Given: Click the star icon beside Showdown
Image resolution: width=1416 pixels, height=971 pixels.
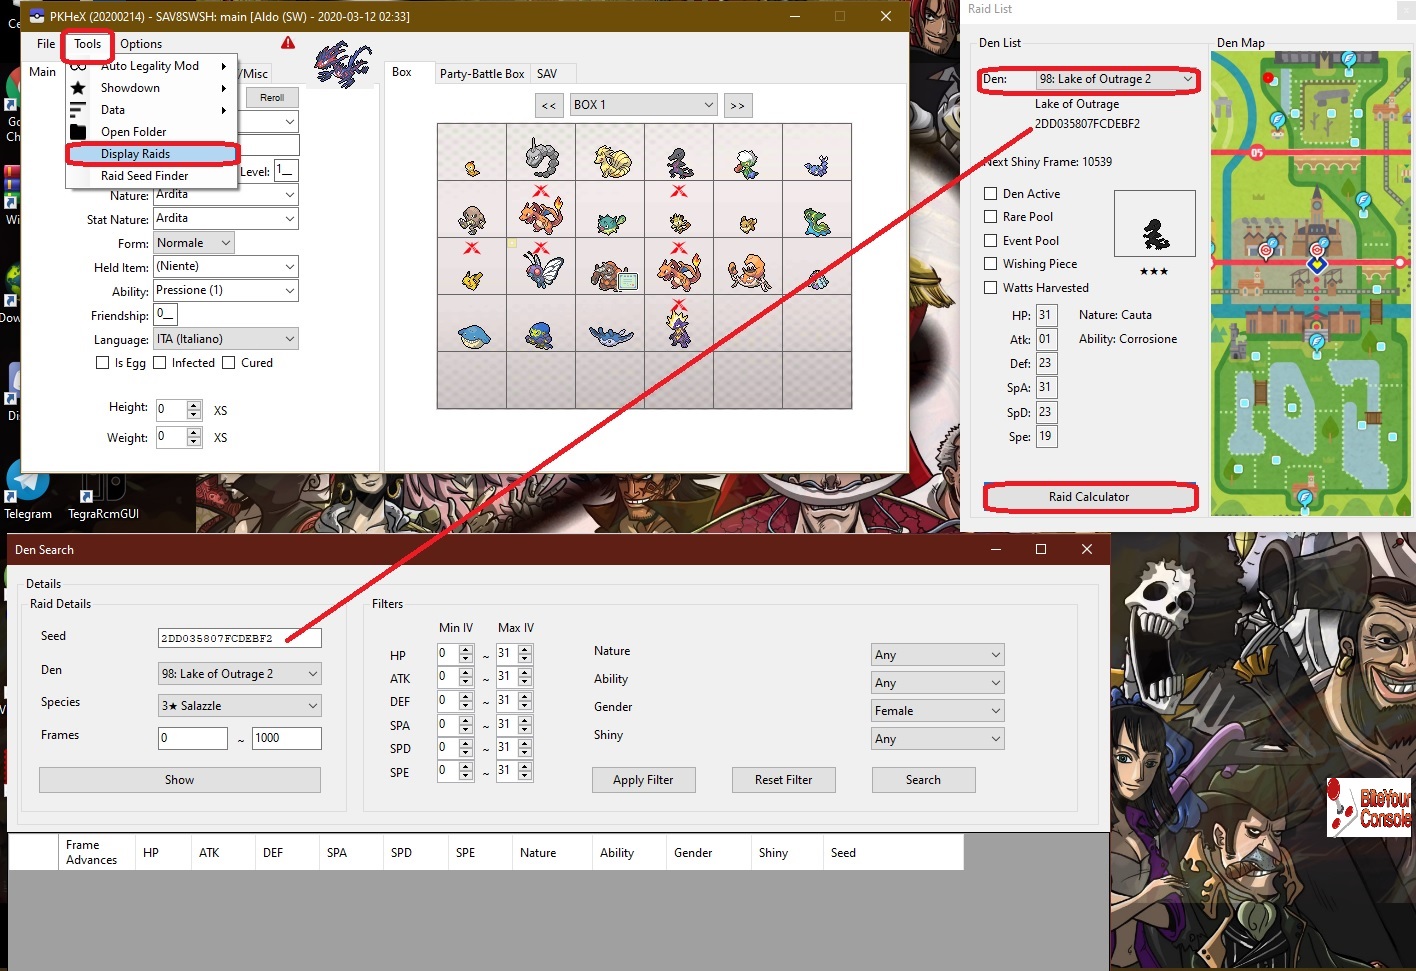Looking at the screenshot, I should pos(78,88).
